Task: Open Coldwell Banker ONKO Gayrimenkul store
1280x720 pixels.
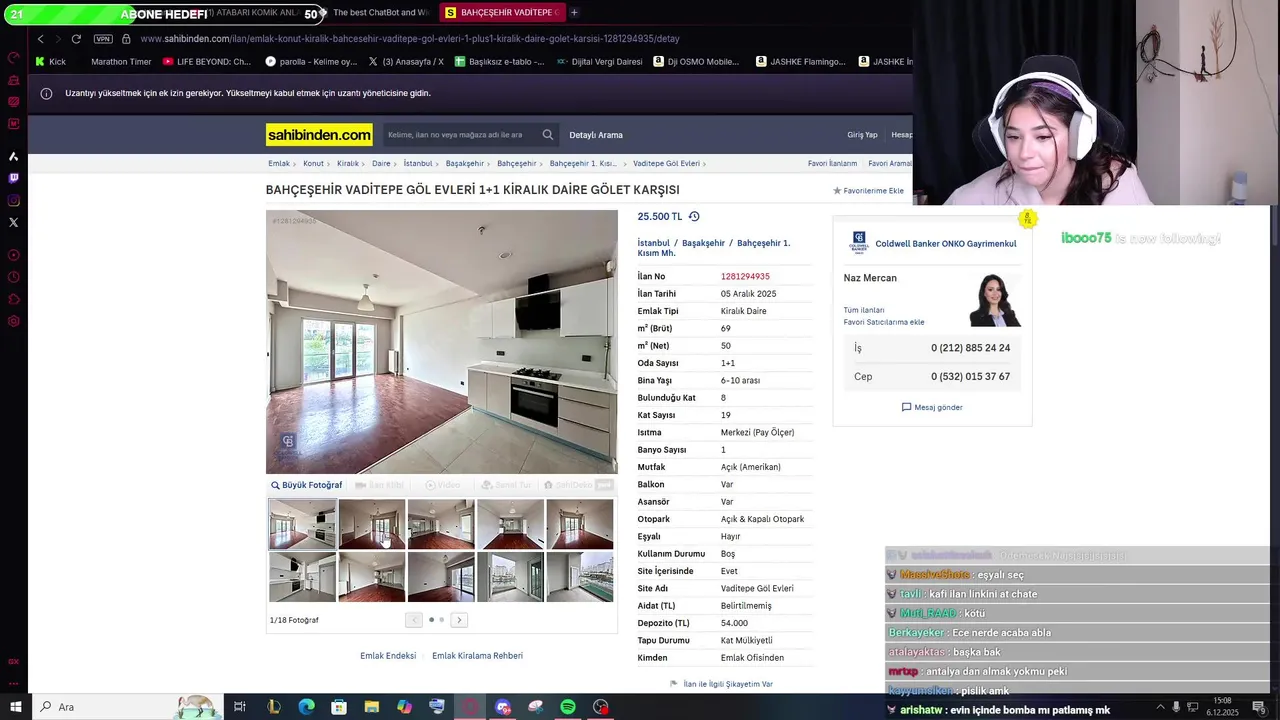Action: click(945, 243)
